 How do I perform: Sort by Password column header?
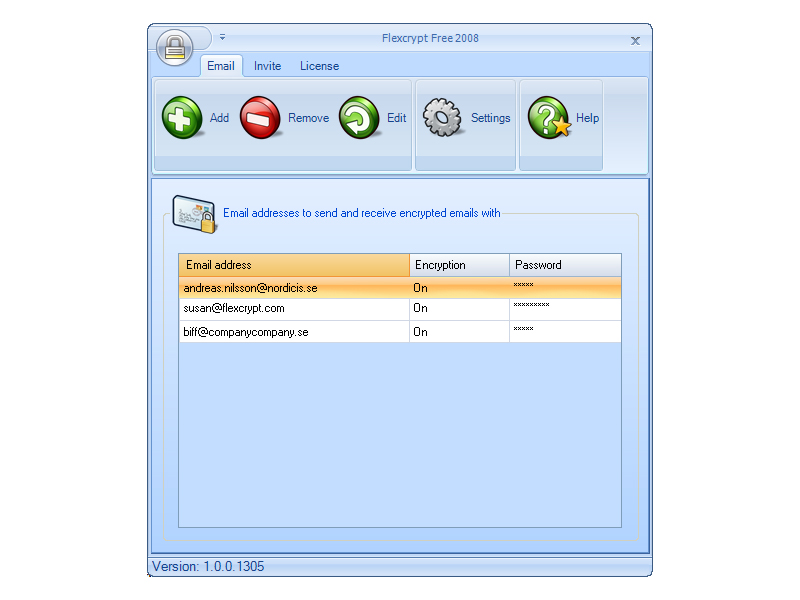point(565,265)
